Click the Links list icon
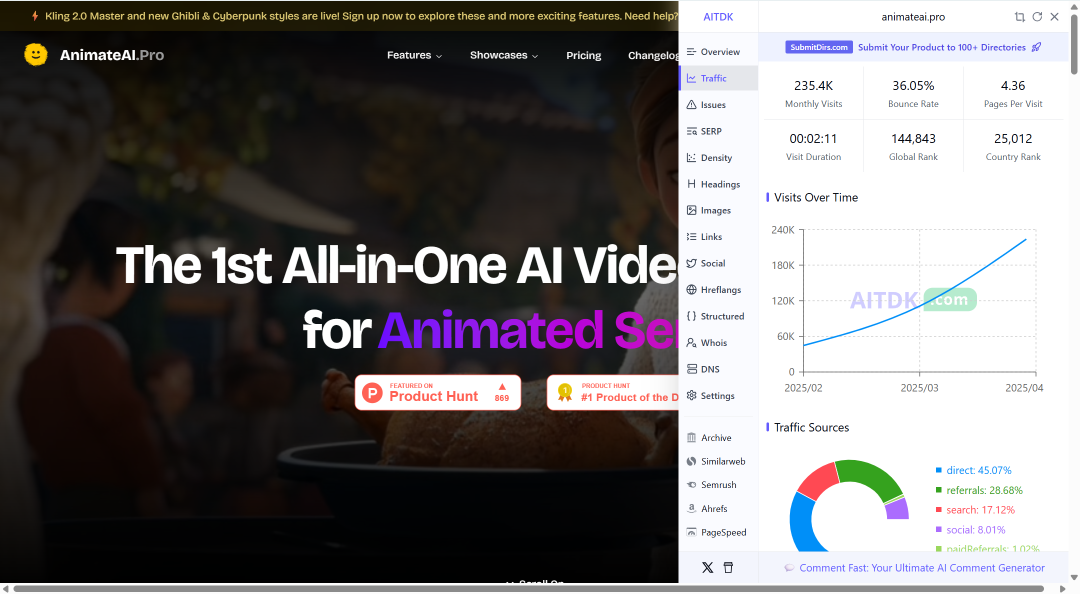1080x594 pixels. click(x=692, y=236)
